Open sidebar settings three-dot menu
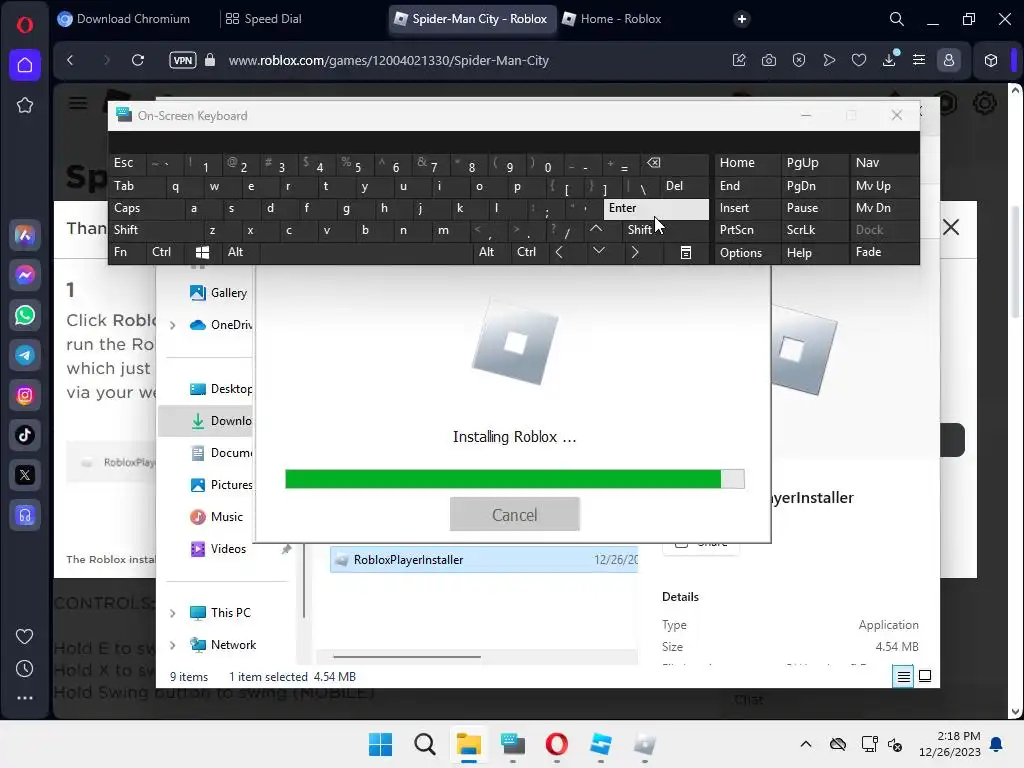The image size is (1024, 768). coord(25,698)
